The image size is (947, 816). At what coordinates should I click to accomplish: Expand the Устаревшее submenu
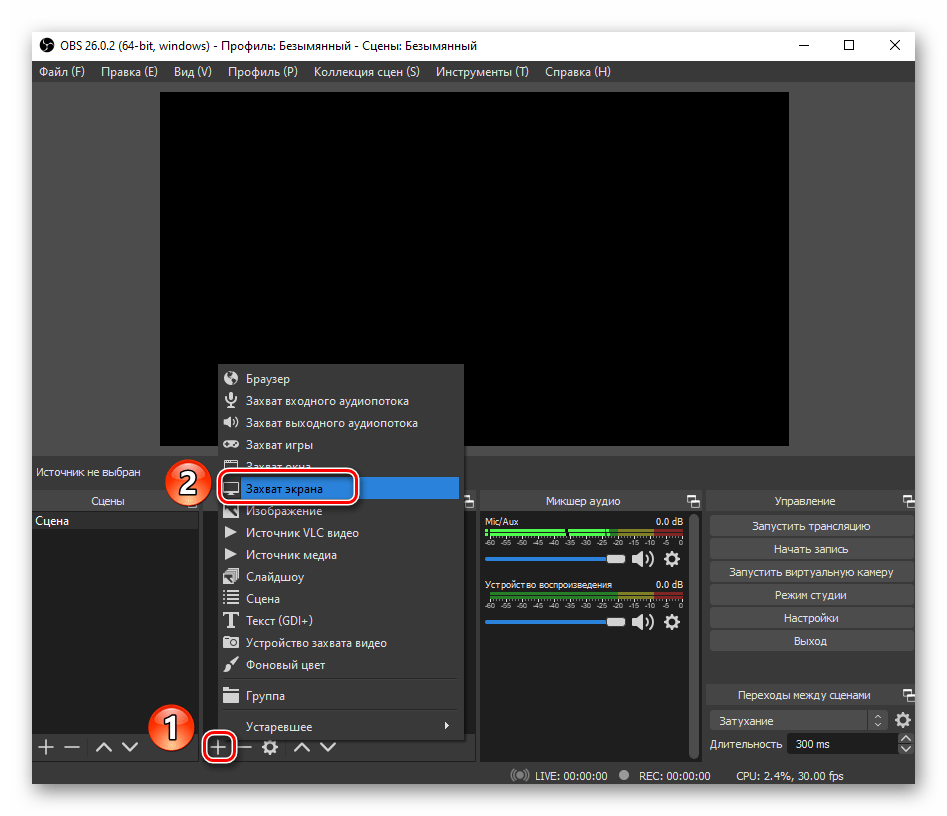coord(341,727)
